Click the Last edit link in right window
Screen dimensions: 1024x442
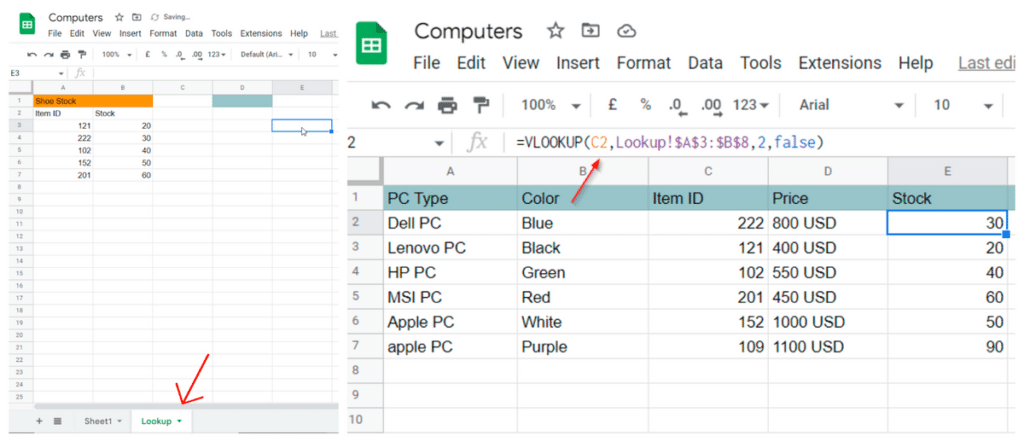click(x=986, y=63)
